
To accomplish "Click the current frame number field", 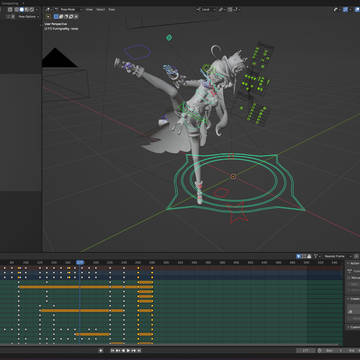I will coord(306,351).
